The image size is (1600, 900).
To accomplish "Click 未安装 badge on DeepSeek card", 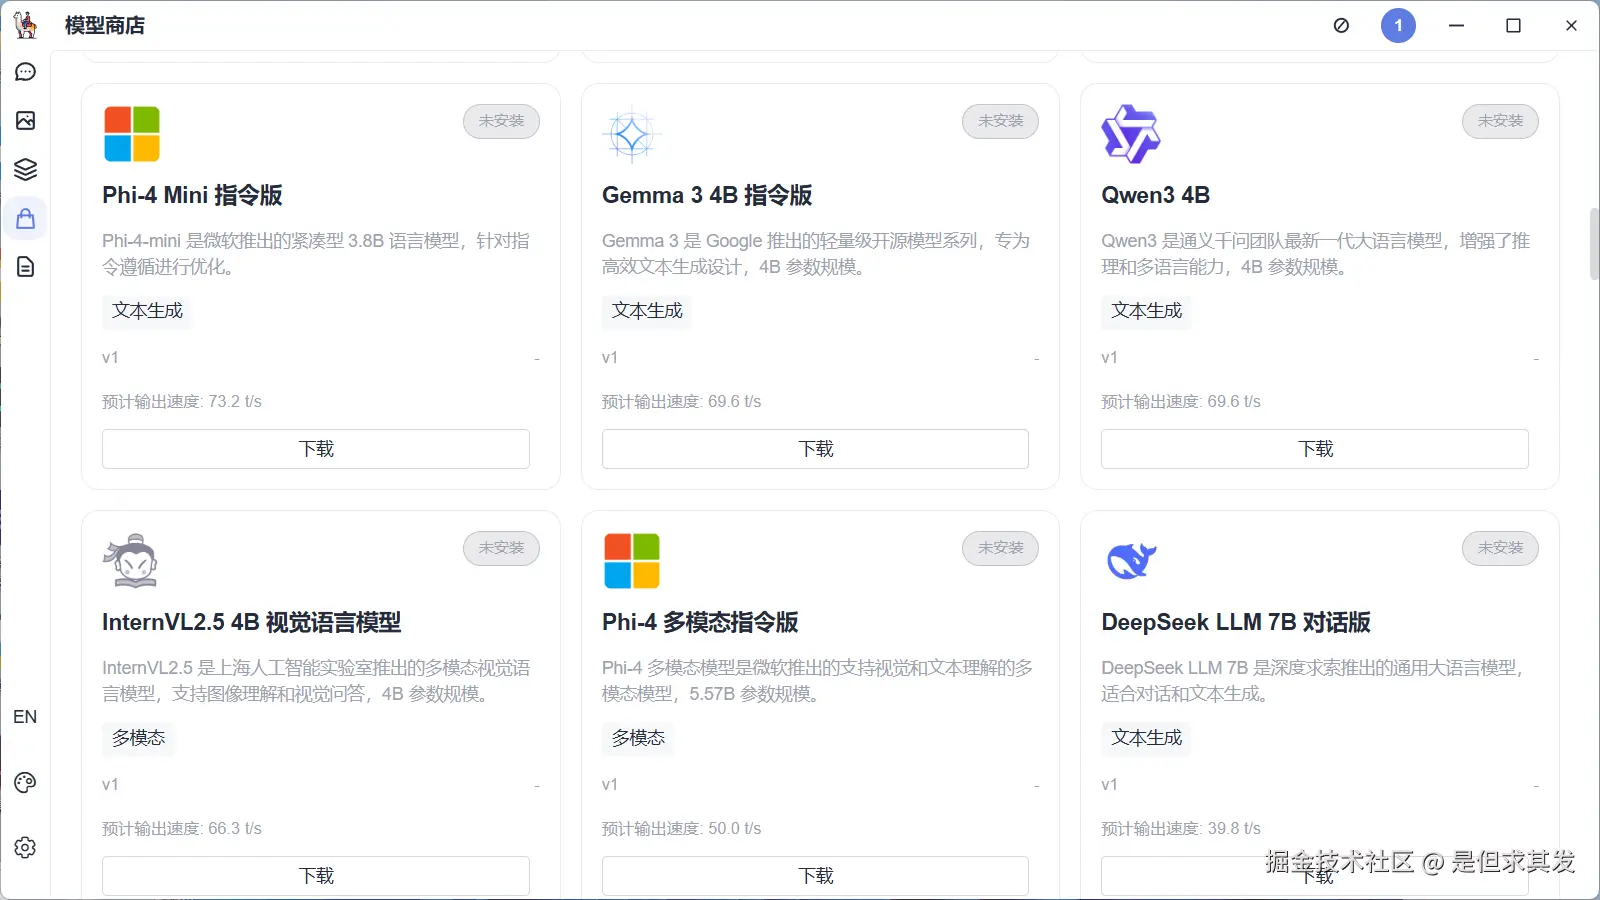I will (x=1501, y=548).
